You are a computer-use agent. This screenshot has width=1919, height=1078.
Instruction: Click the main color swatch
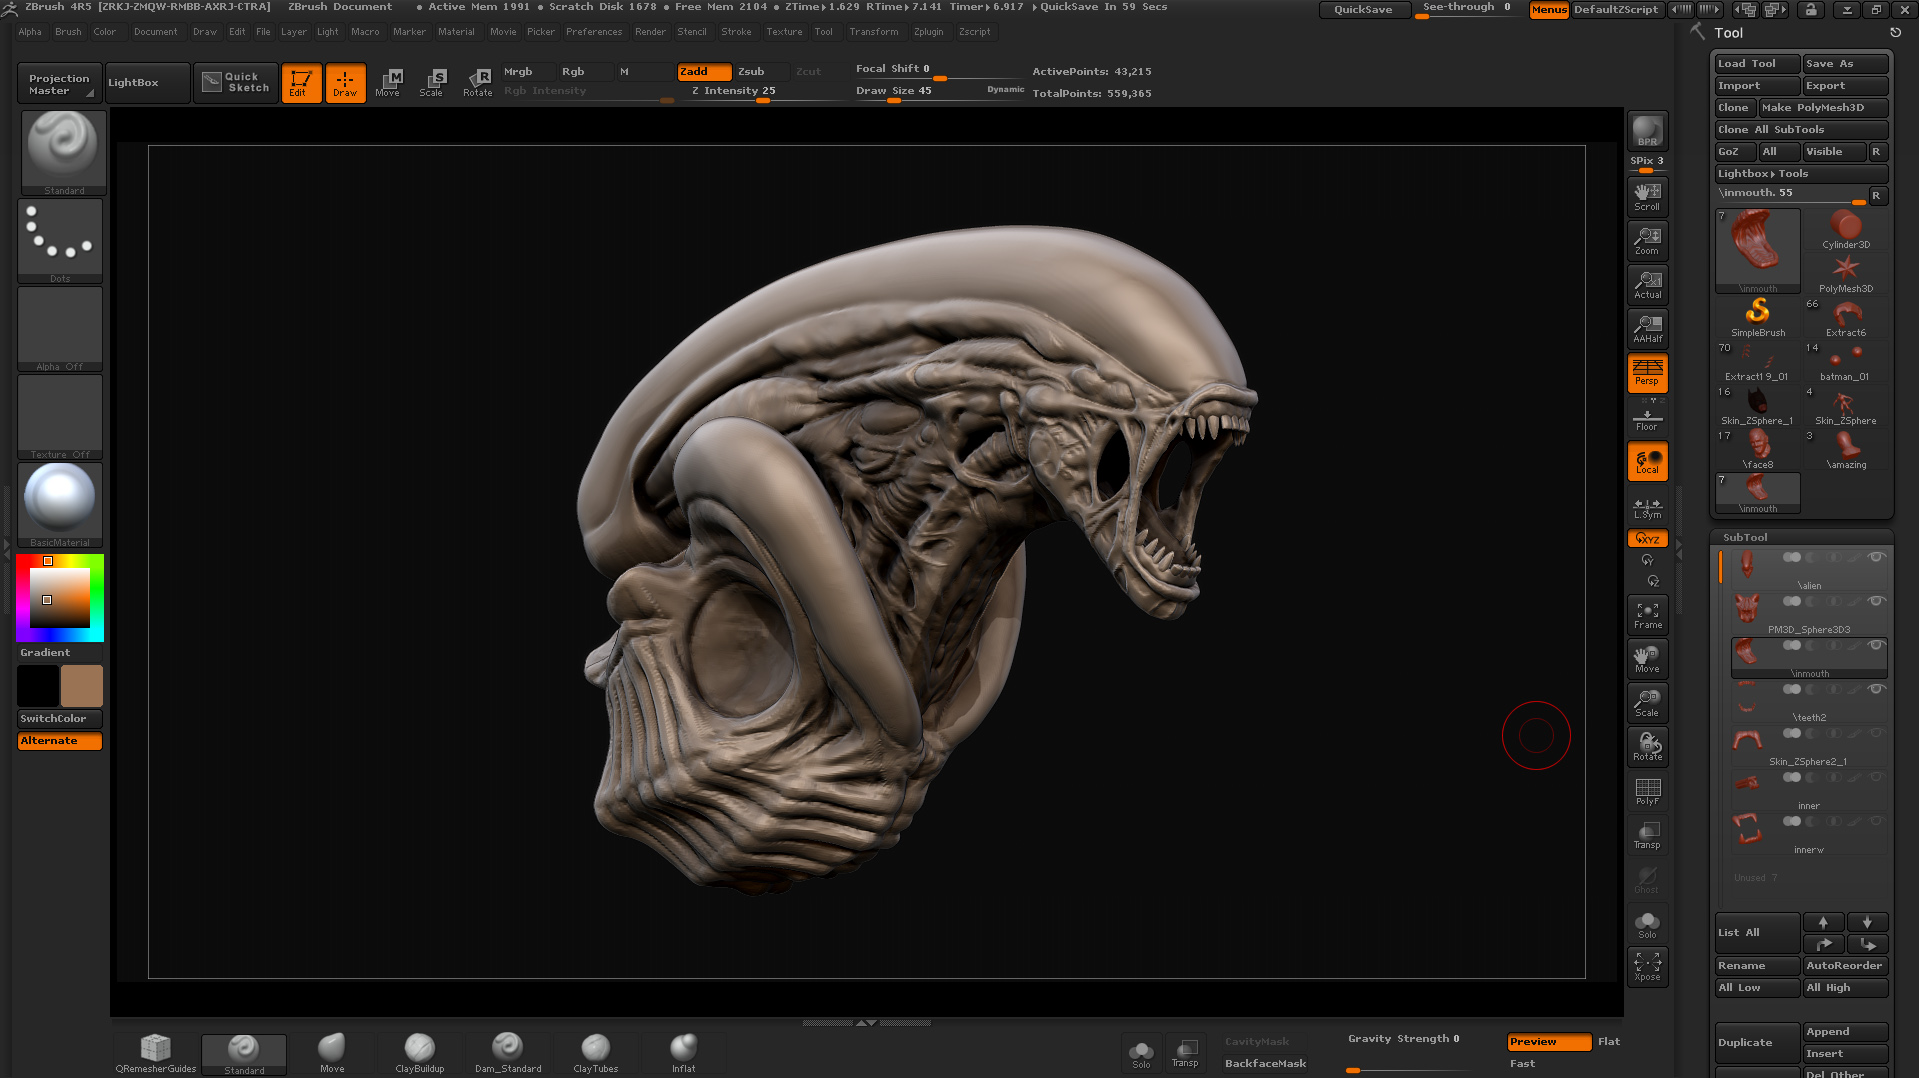pyautogui.click(x=81, y=686)
